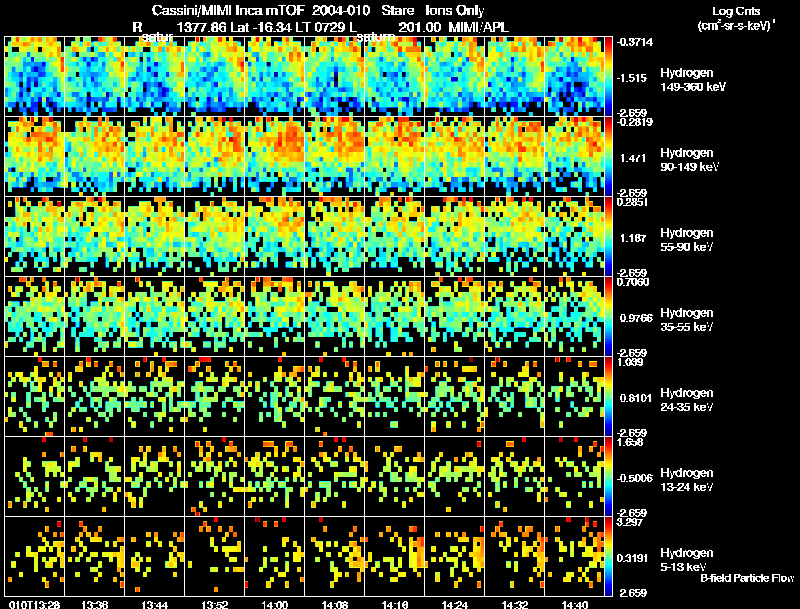
Task: Click the 1.167 color scale value
Action: pos(633,238)
